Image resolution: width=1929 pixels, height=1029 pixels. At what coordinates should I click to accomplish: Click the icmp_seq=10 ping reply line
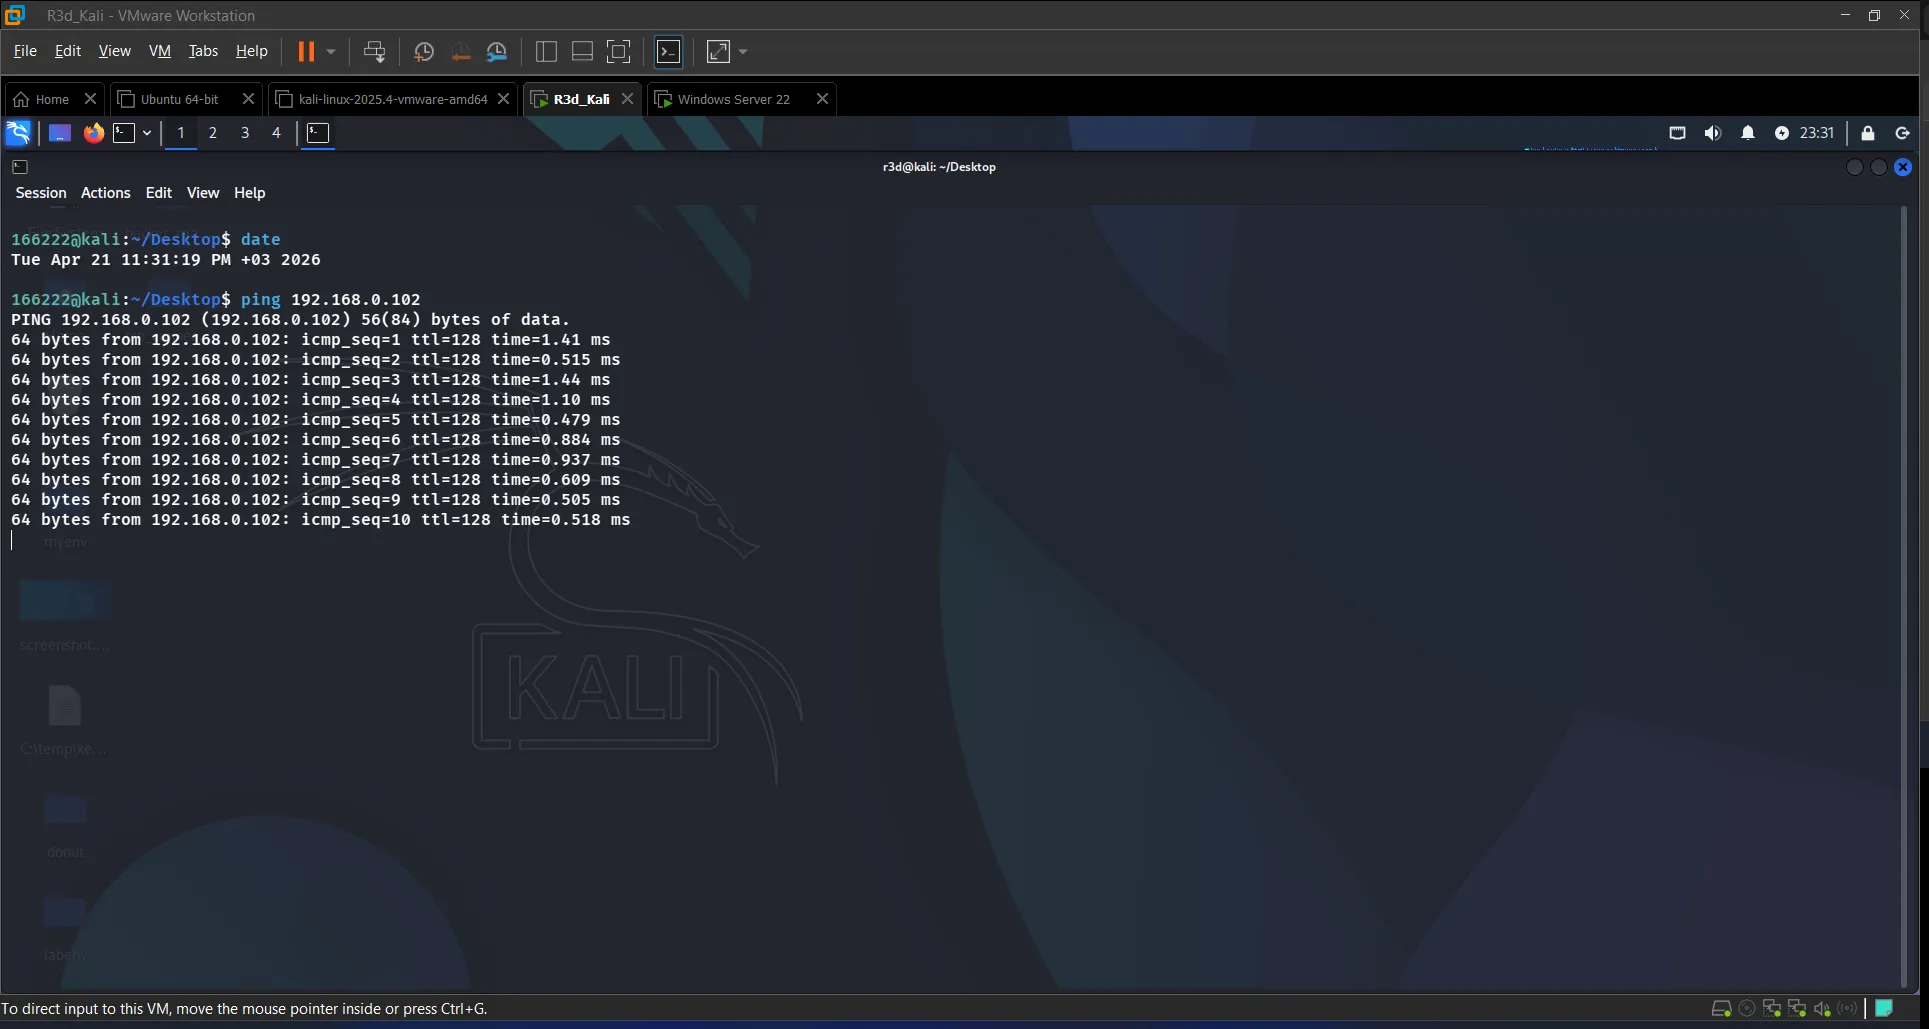click(x=320, y=519)
